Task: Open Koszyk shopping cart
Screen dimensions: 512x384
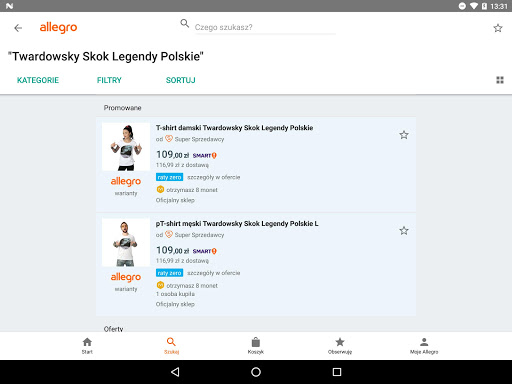Action: pos(256,346)
